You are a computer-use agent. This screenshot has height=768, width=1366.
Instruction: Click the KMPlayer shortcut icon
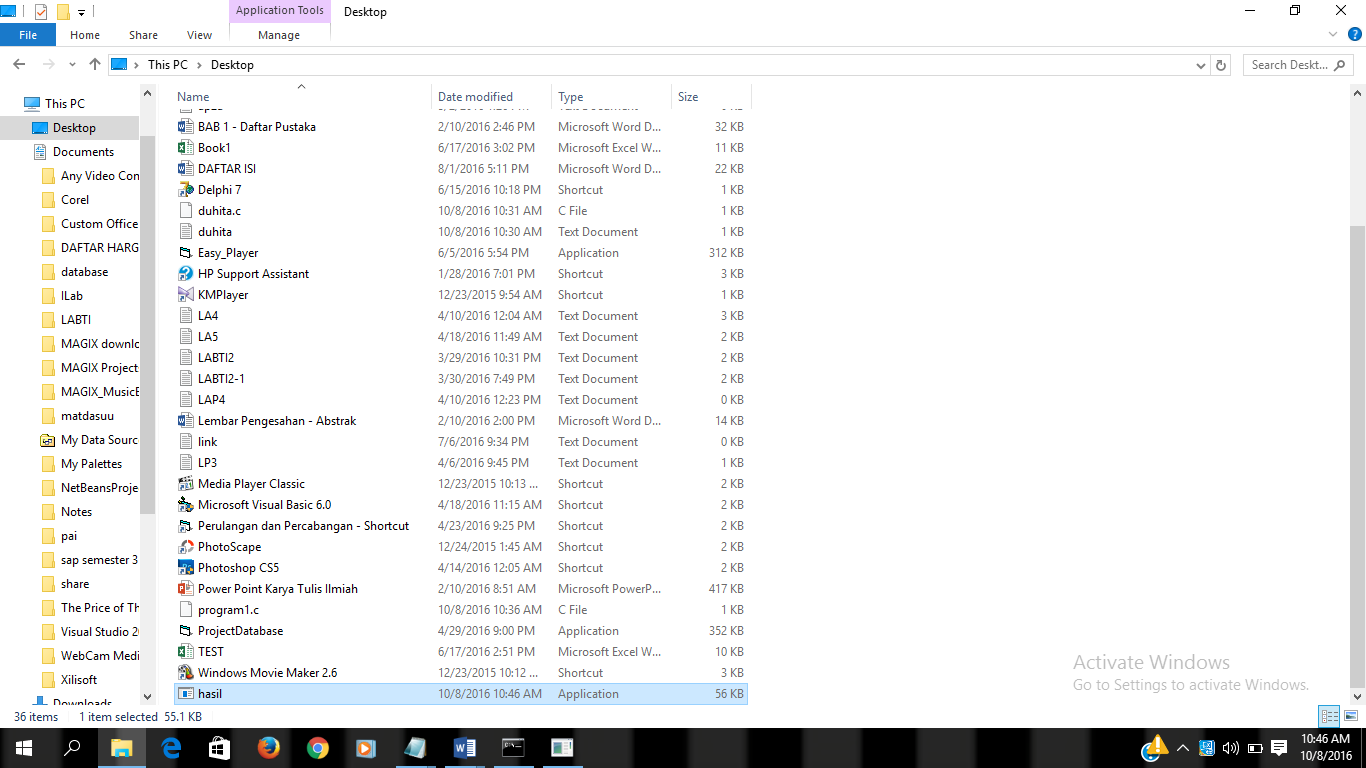[185, 295]
